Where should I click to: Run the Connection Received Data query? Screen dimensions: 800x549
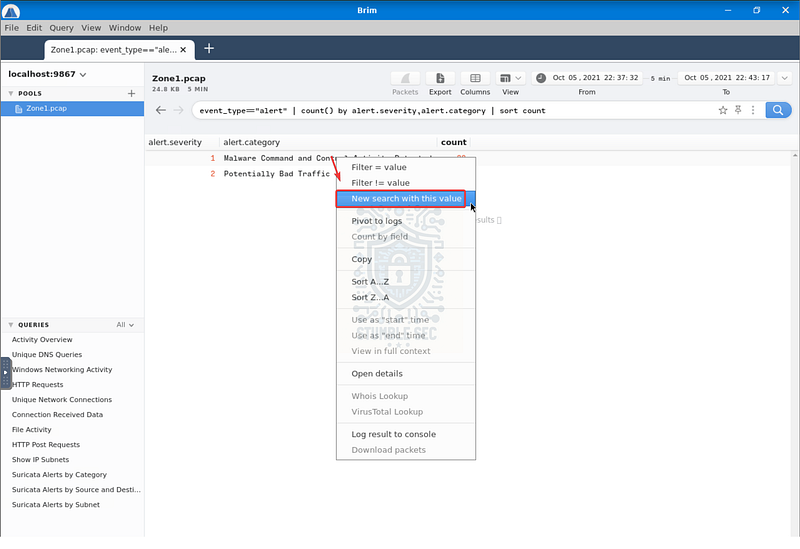(x=57, y=415)
